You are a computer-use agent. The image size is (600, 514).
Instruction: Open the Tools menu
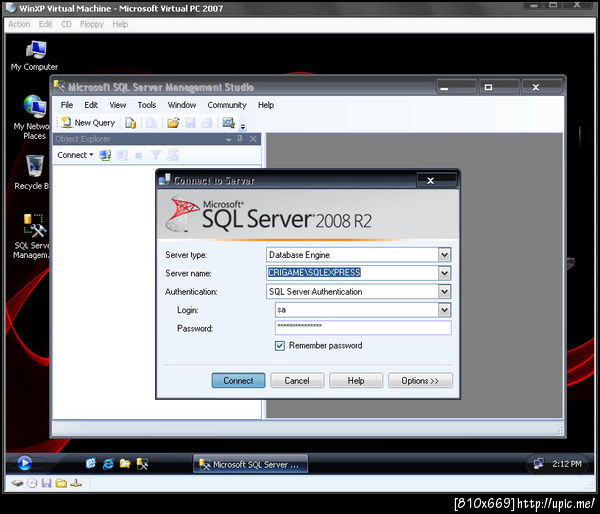[x=147, y=105]
